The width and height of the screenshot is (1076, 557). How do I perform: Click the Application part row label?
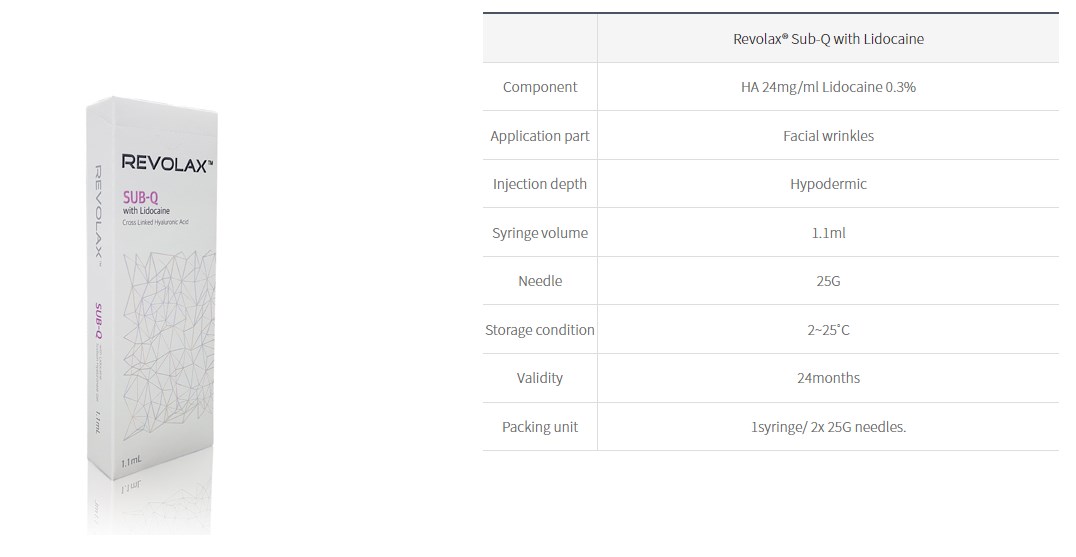(540, 136)
